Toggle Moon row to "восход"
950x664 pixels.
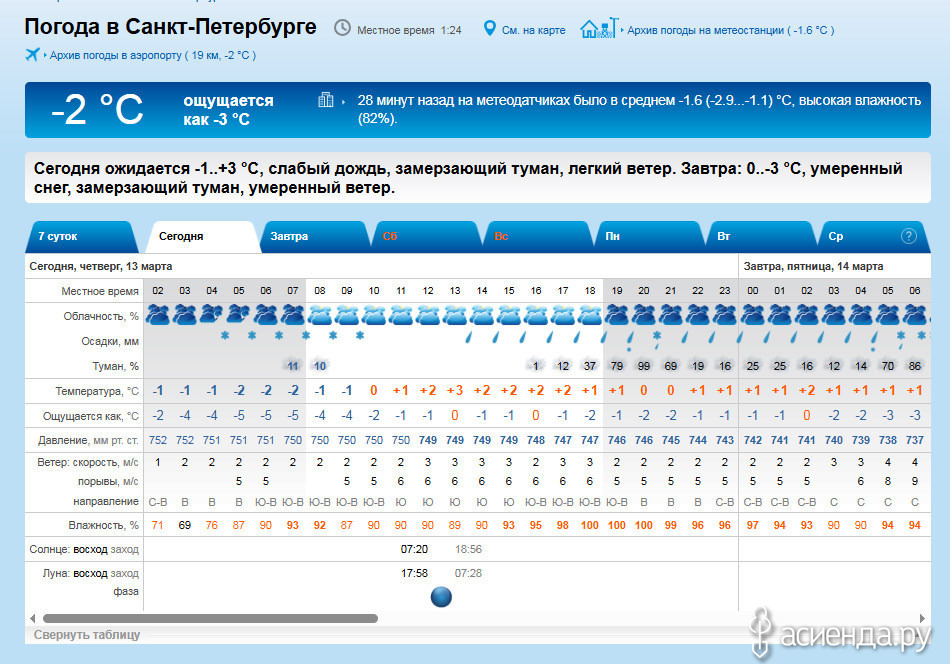pyautogui.click(x=90, y=573)
